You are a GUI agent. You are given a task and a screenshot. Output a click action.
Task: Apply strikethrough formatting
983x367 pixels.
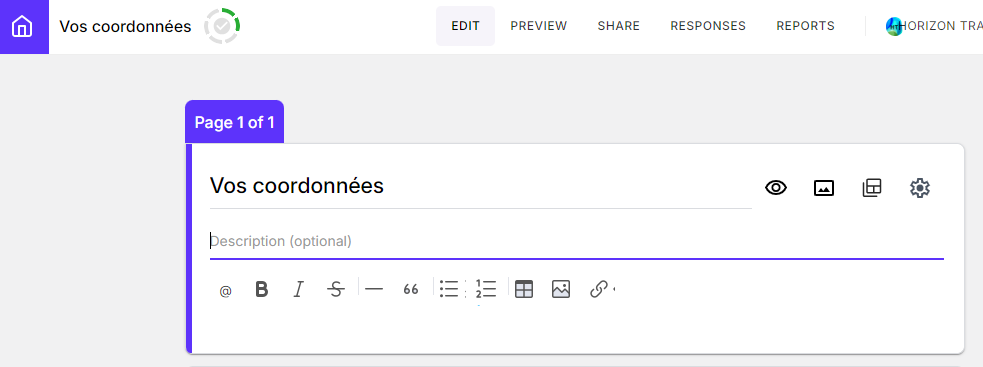[336, 289]
